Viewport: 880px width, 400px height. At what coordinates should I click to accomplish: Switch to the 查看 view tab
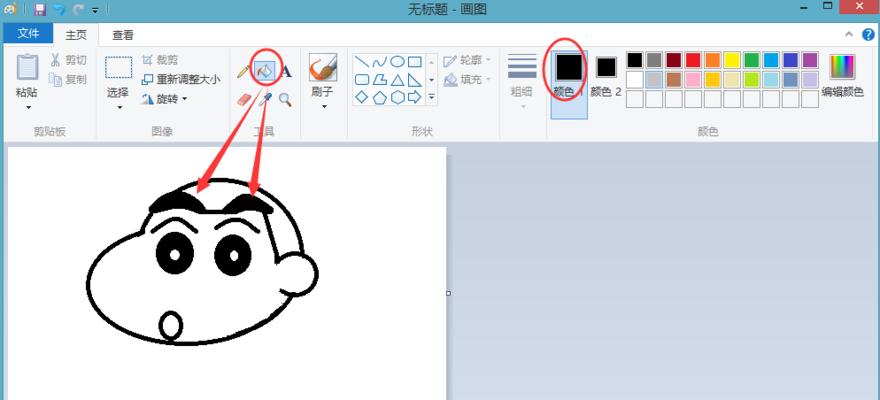click(123, 35)
